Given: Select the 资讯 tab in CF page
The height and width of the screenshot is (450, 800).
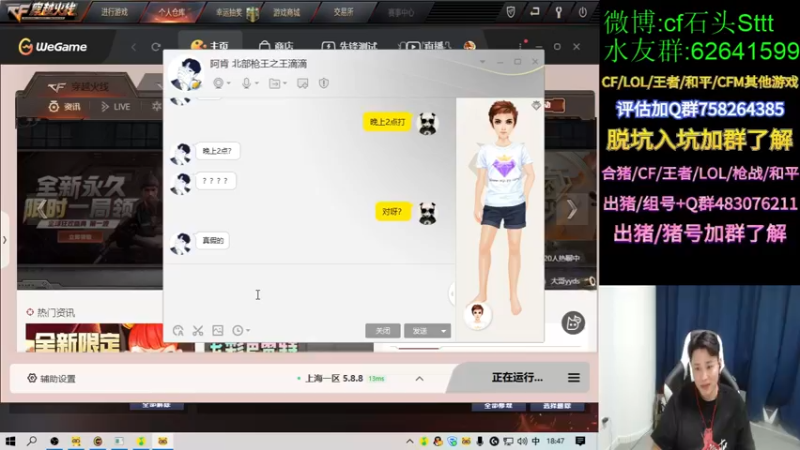Looking at the screenshot, I should (x=65, y=107).
